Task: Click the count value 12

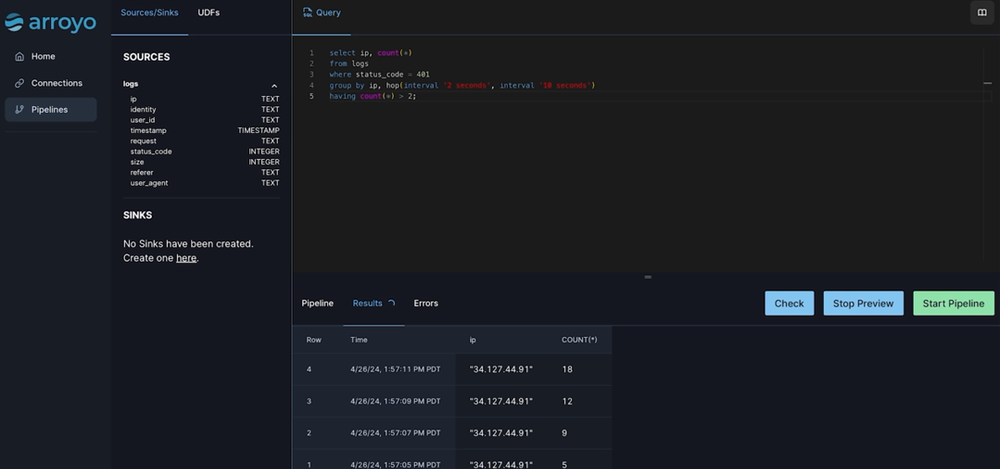Action: click(x=567, y=401)
